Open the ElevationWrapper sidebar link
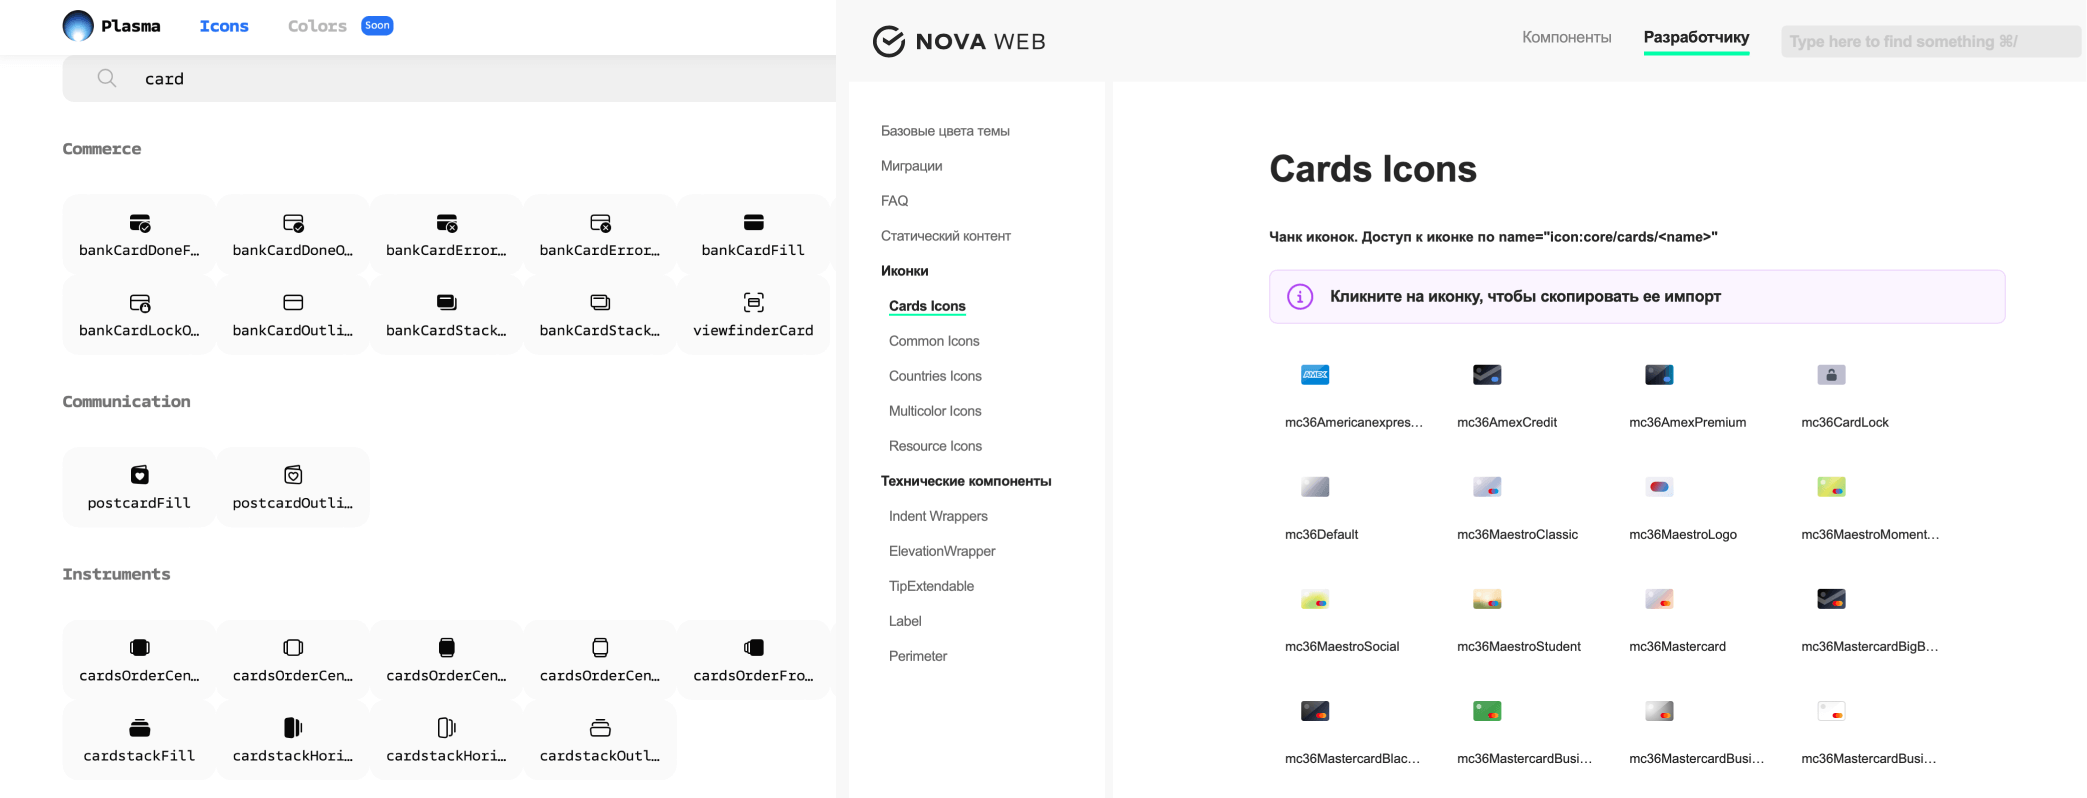 (x=942, y=551)
